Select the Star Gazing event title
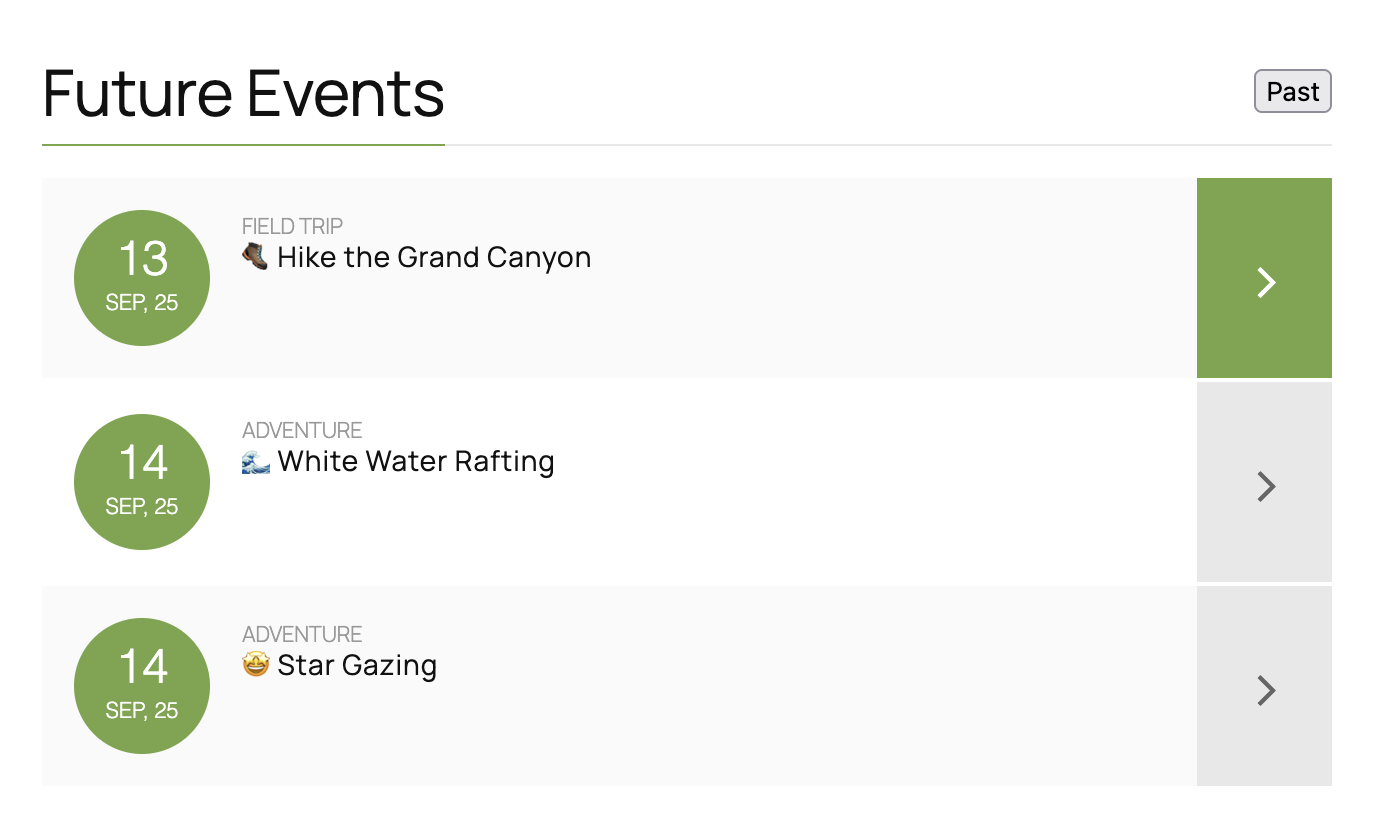1380x822 pixels. click(x=357, y=666)
